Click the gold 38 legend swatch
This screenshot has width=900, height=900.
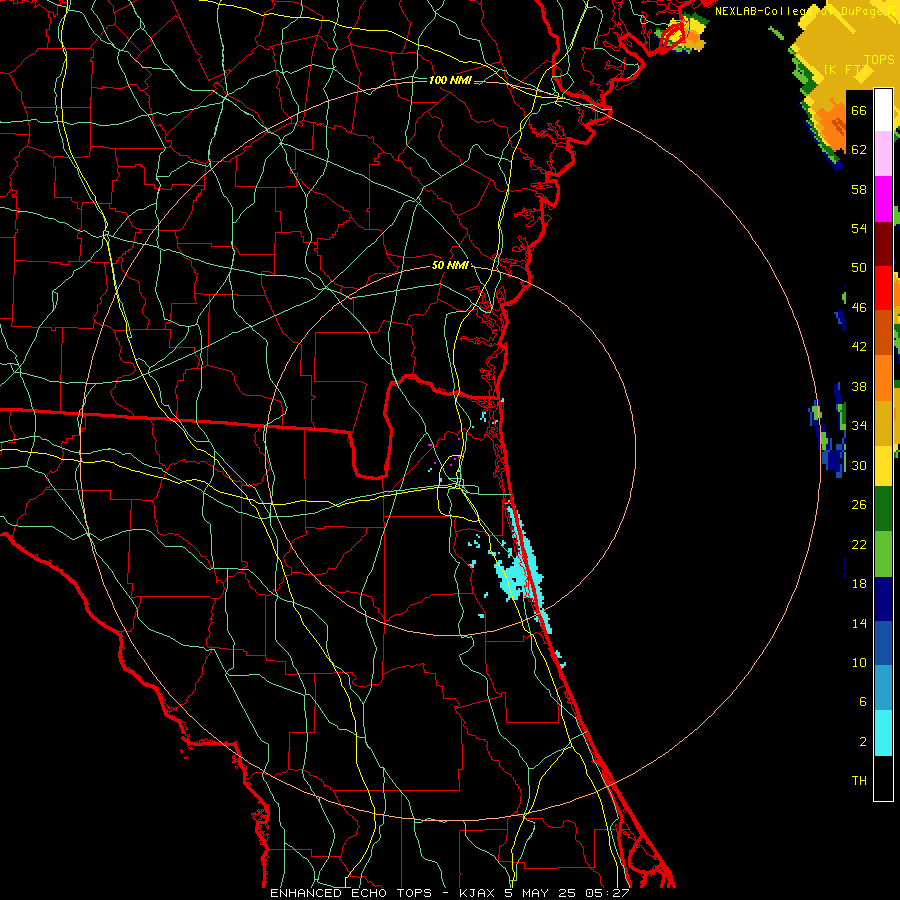[883, 422]
